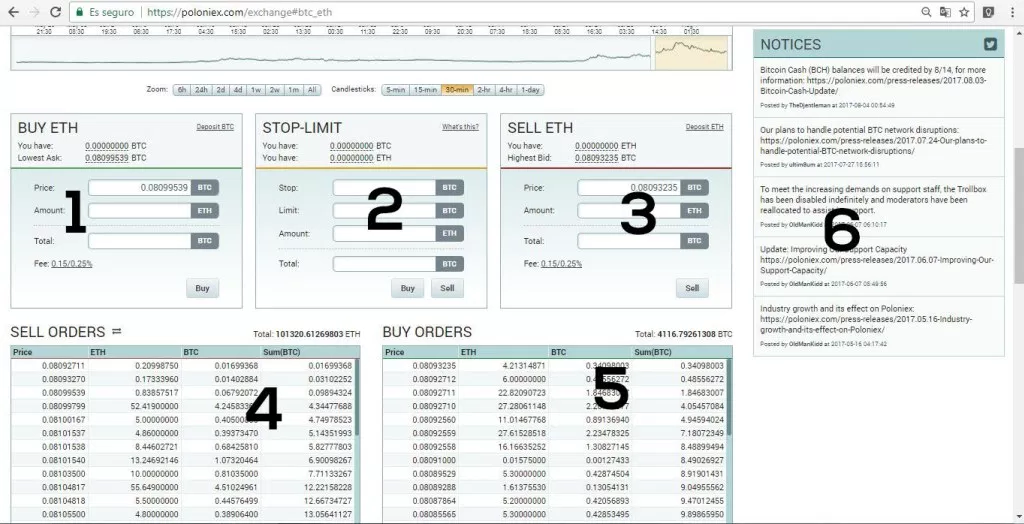Click Lowest Ask value 0.08099539
1024x524 pixels.
(106, 157)
